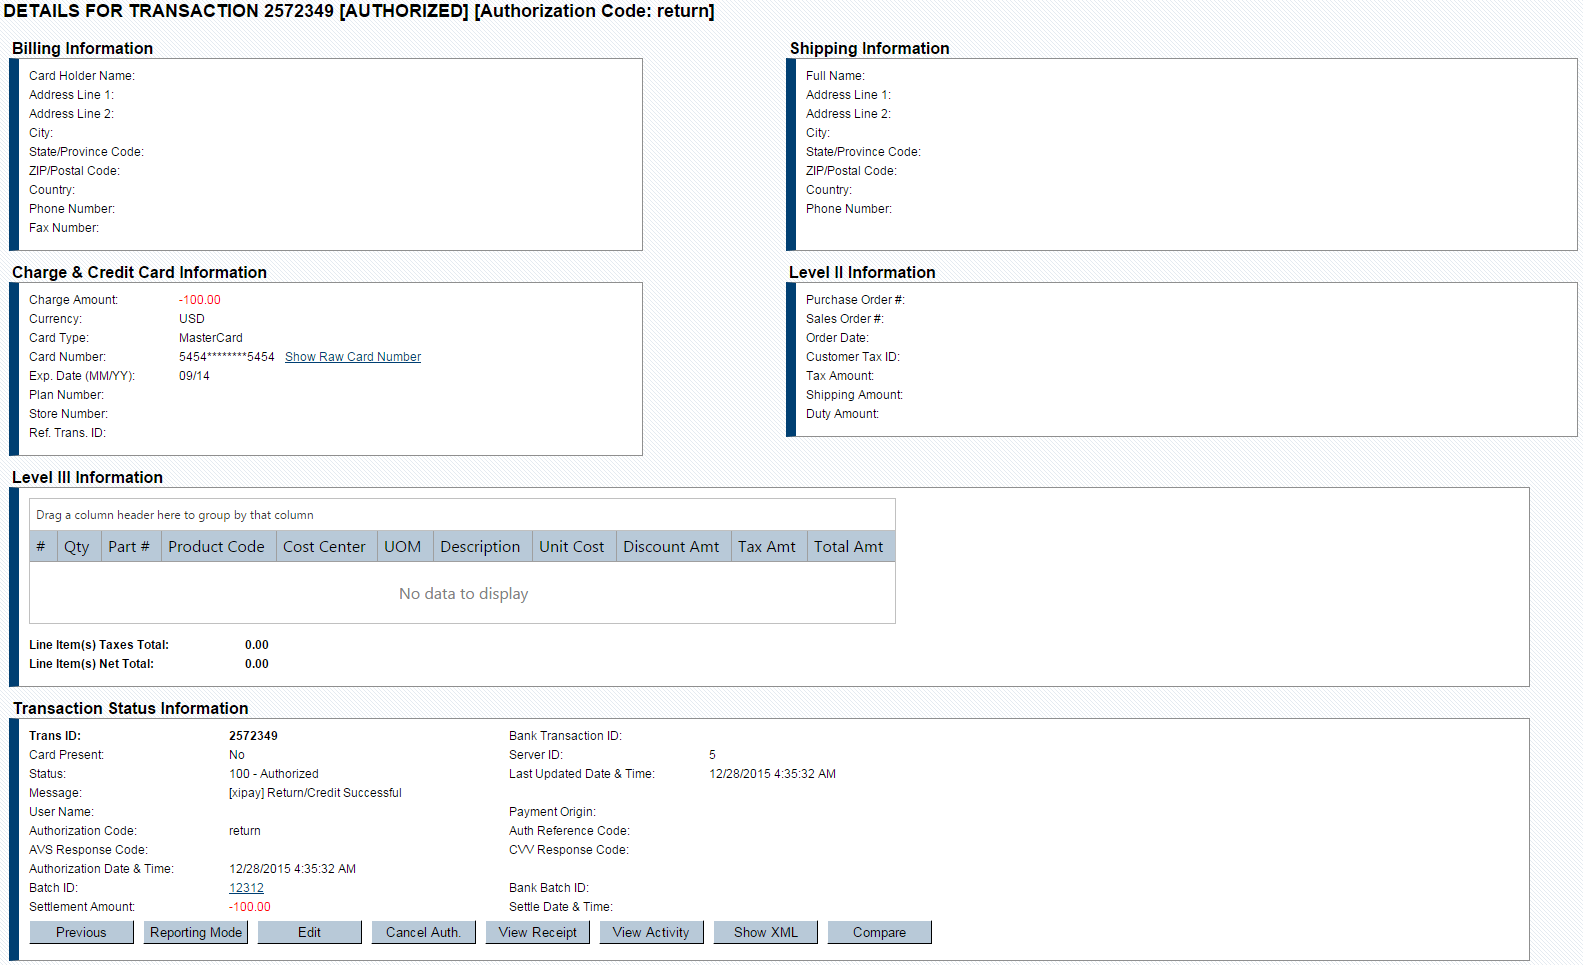This screenshot has height=965, width=1583.
Task: Click Total Amt column header
Action: click(x=849, y=546)
